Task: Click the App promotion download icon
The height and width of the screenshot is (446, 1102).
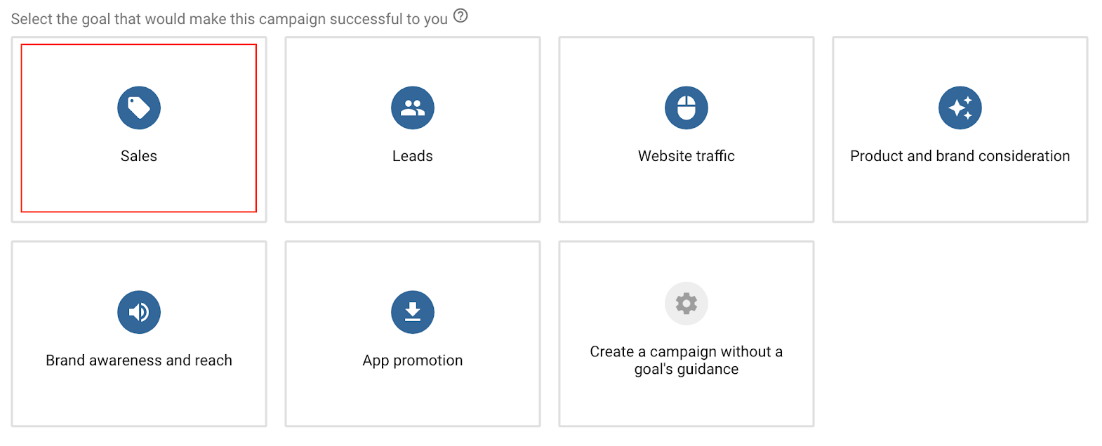Action: [x=413, y=312]
